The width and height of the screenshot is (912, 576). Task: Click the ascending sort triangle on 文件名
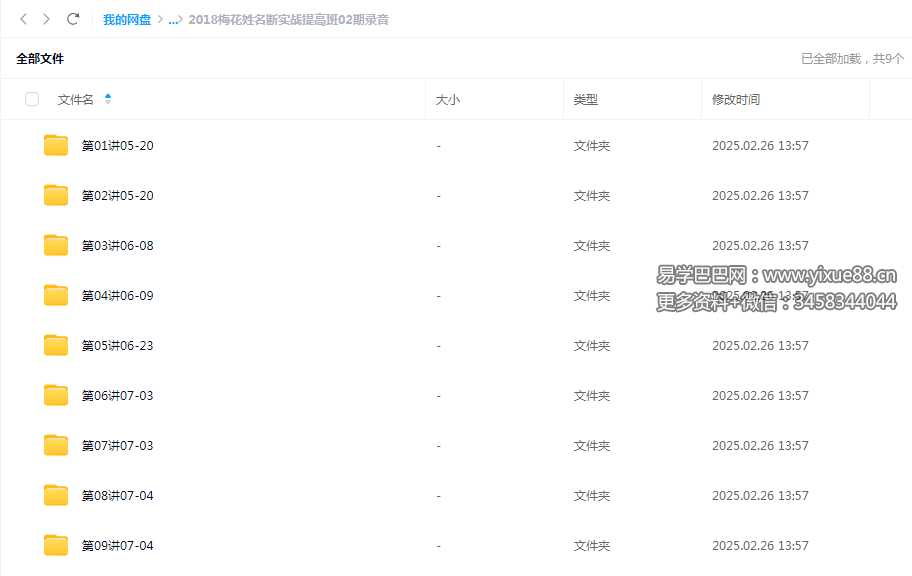108,95
